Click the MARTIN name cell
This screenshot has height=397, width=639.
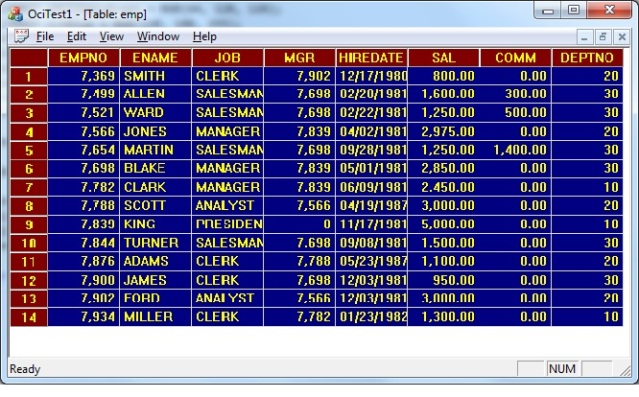155,150
